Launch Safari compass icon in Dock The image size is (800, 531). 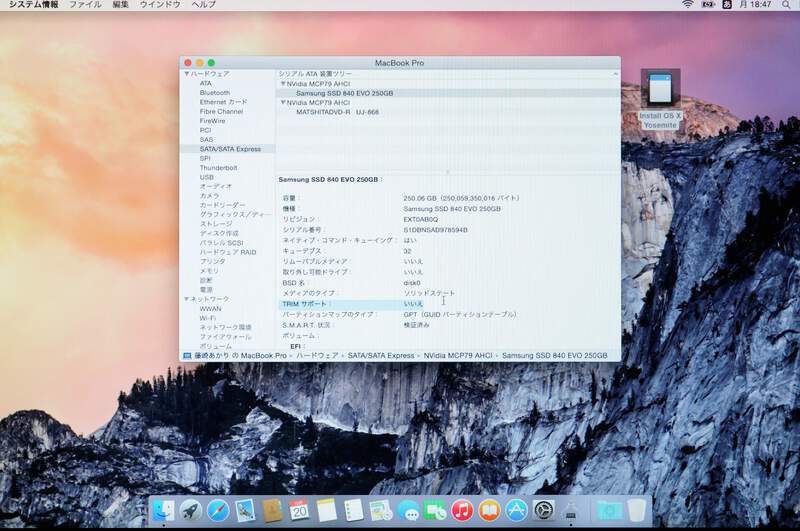point(218,510)
